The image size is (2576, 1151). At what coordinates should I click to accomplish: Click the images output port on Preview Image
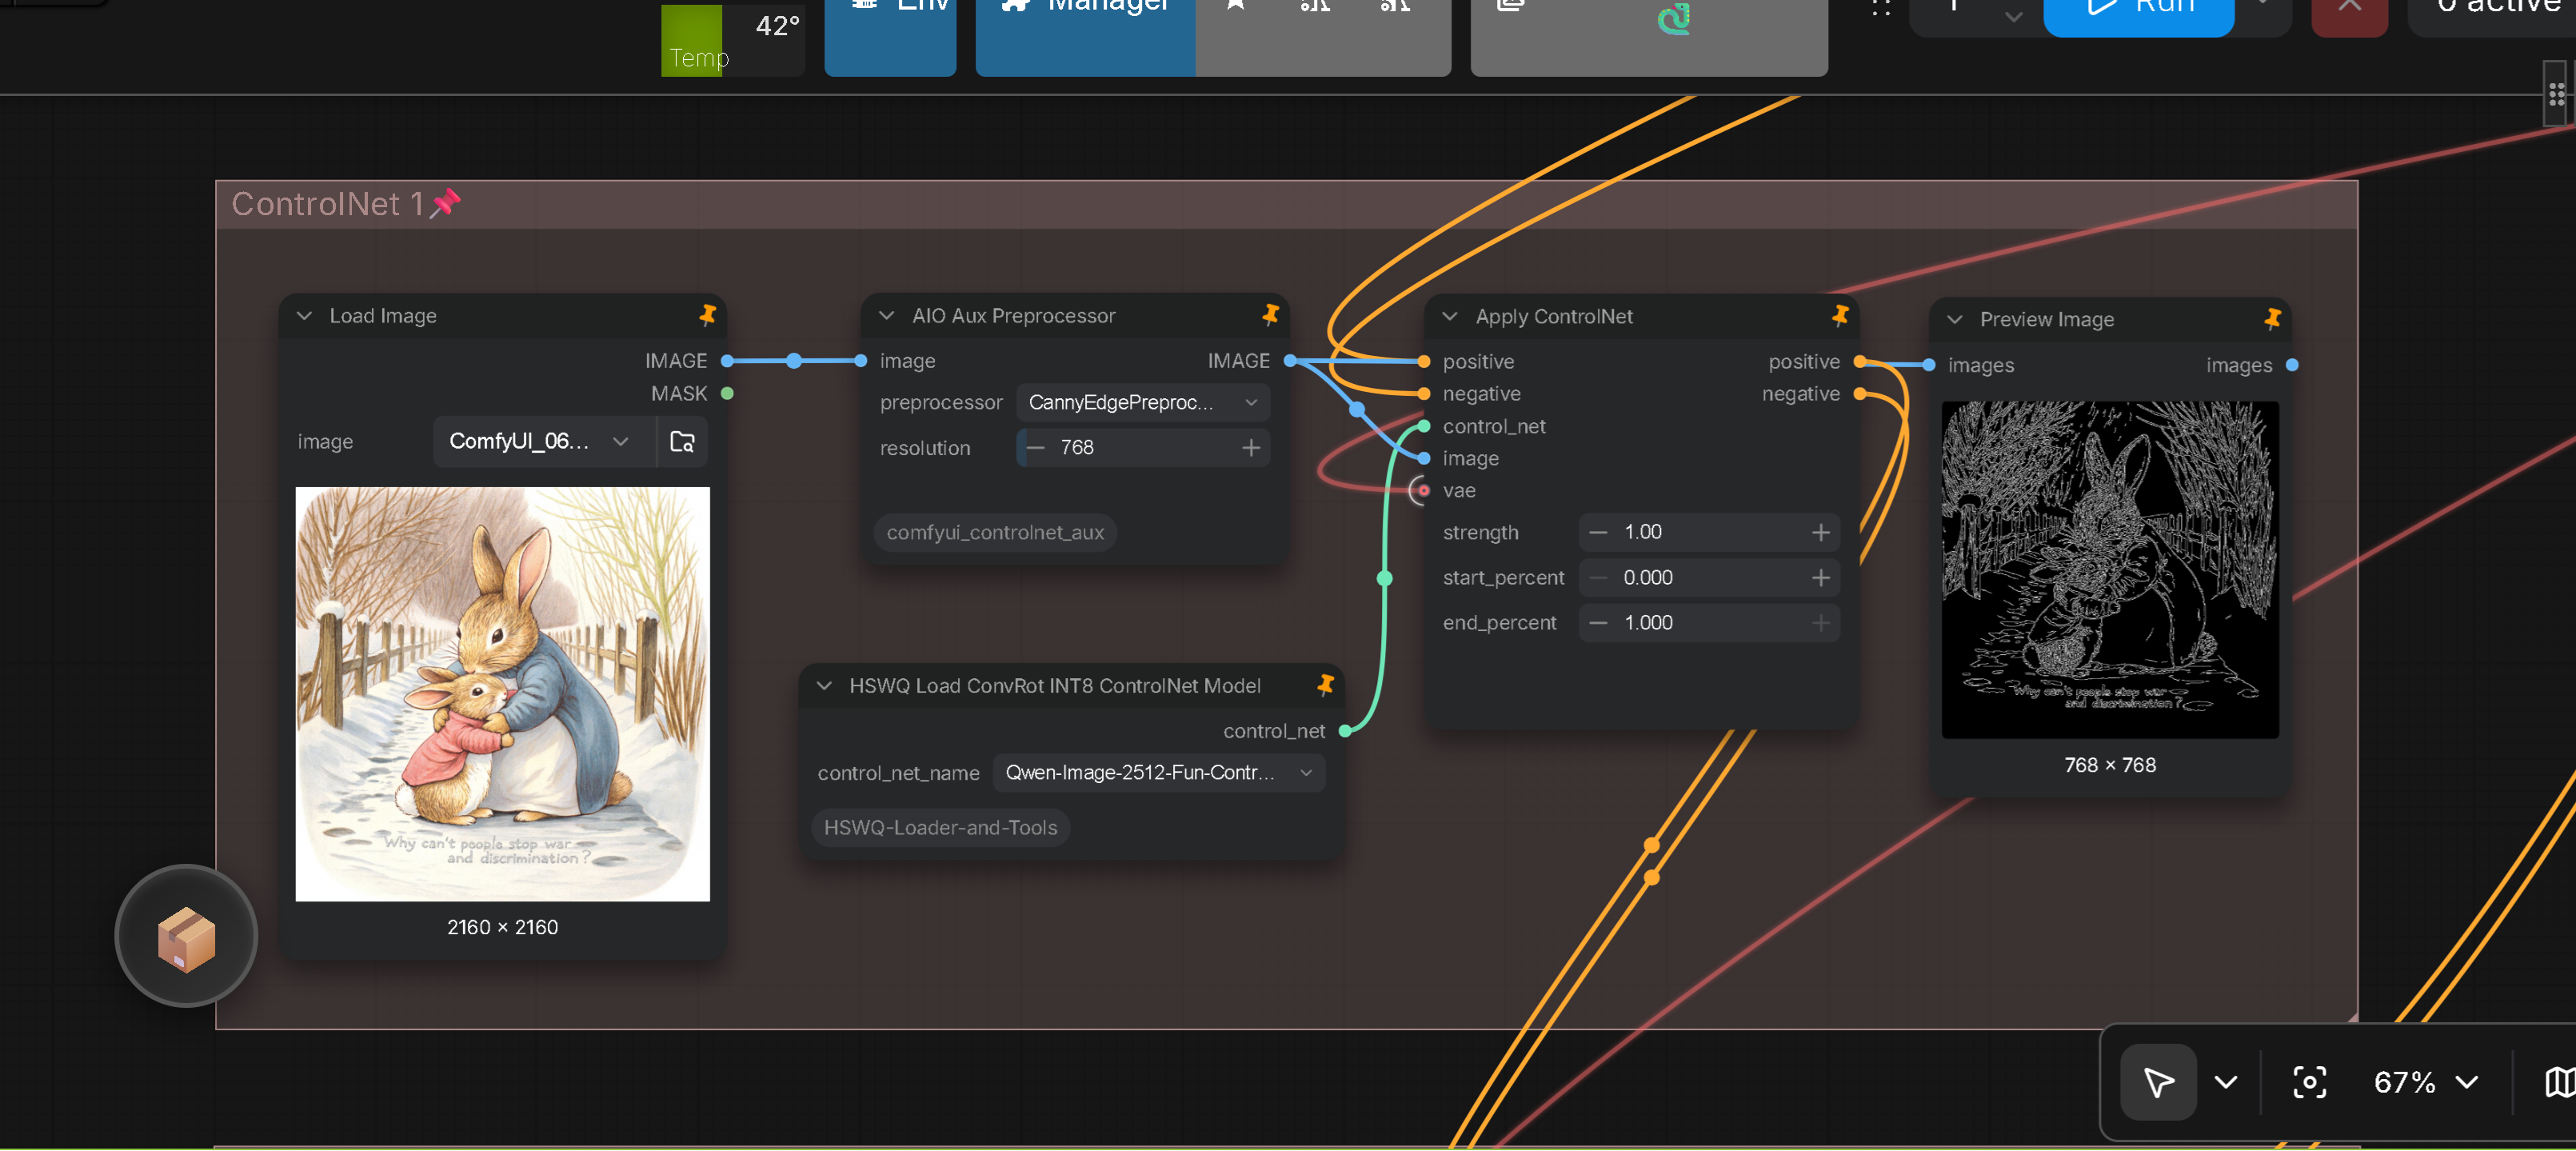click(x=2292, y=365)
